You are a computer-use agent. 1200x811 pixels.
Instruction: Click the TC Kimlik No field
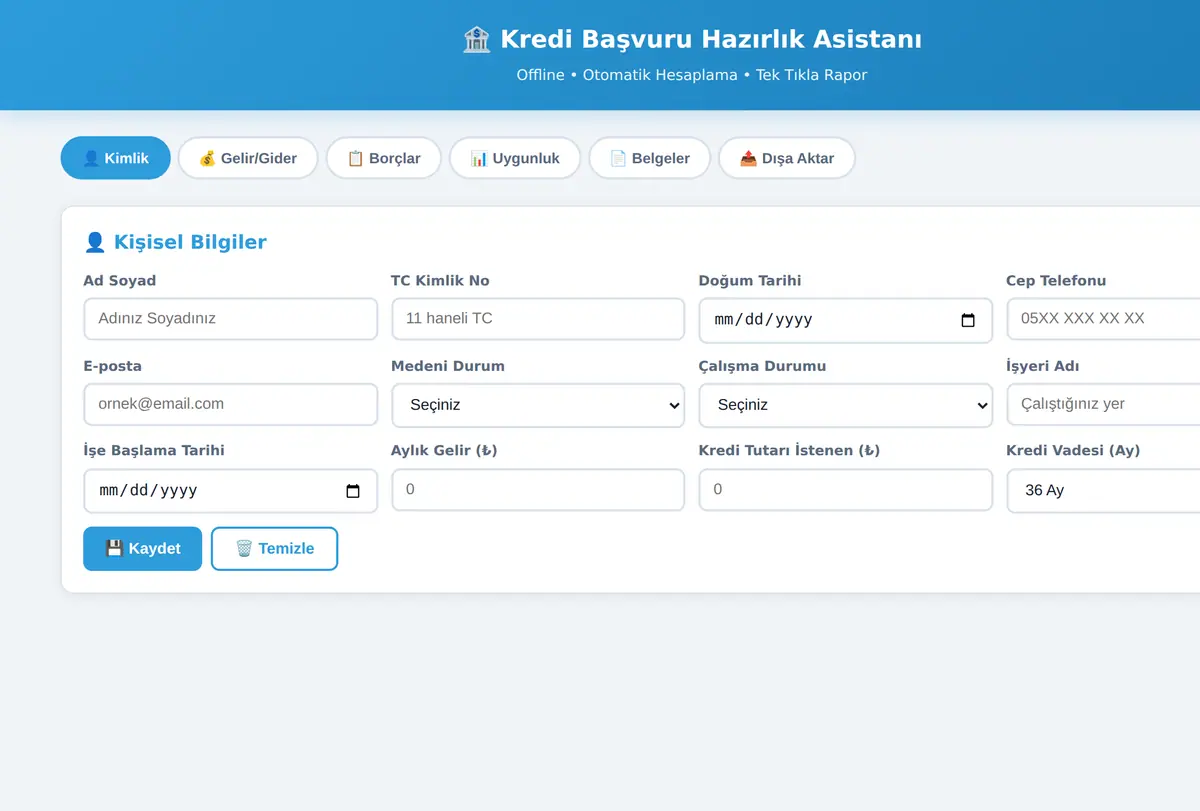pos(538,319)
